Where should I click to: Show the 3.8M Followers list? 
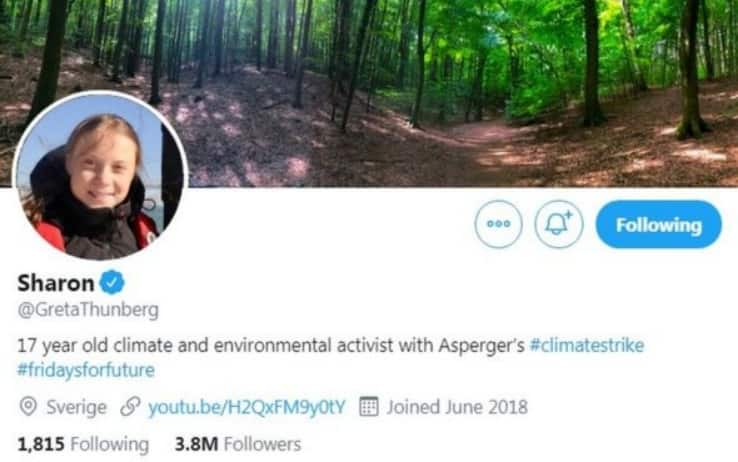click(x=237, y=443)
